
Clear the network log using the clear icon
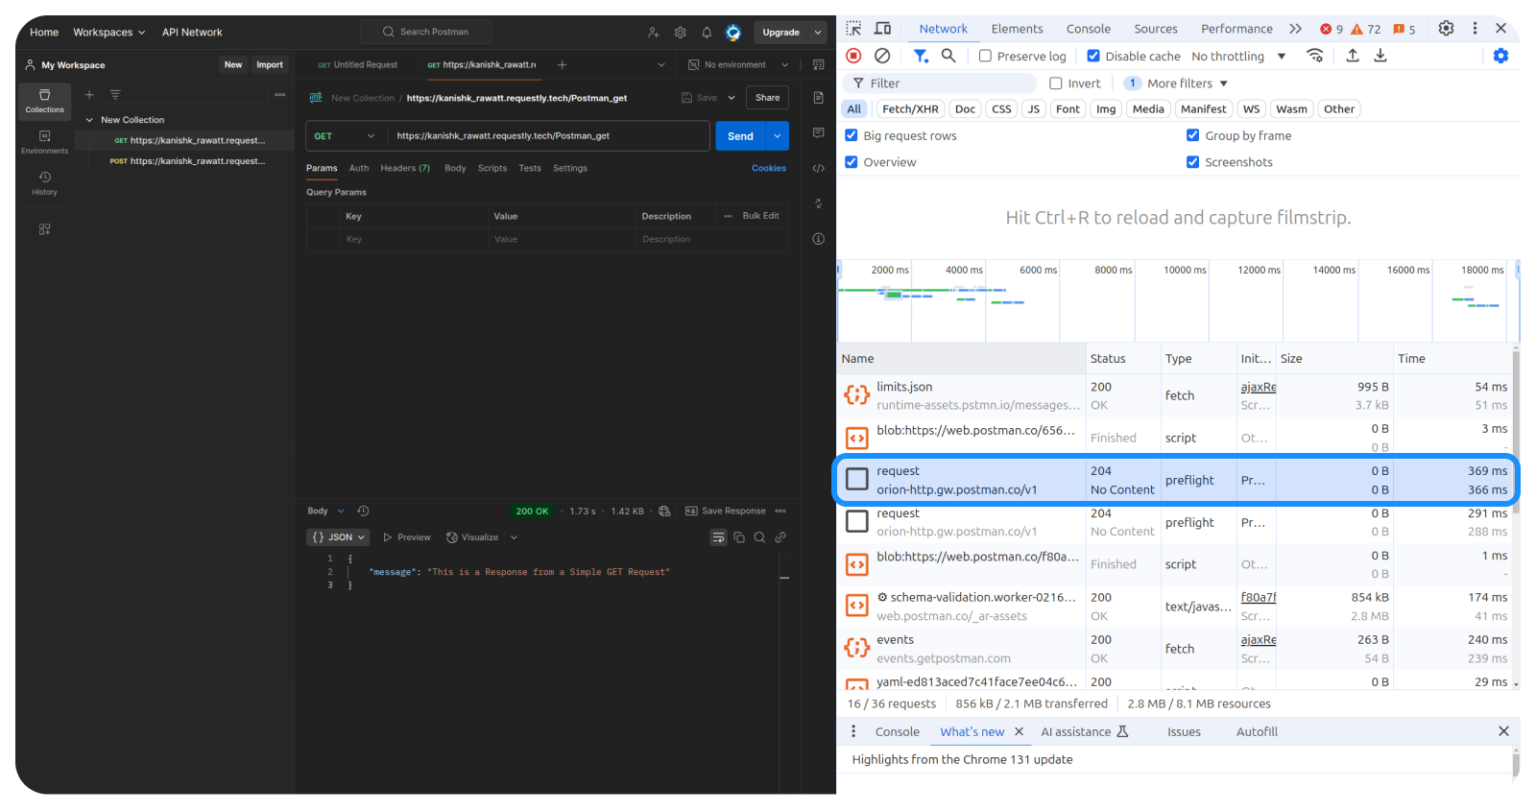coord(881,55)
